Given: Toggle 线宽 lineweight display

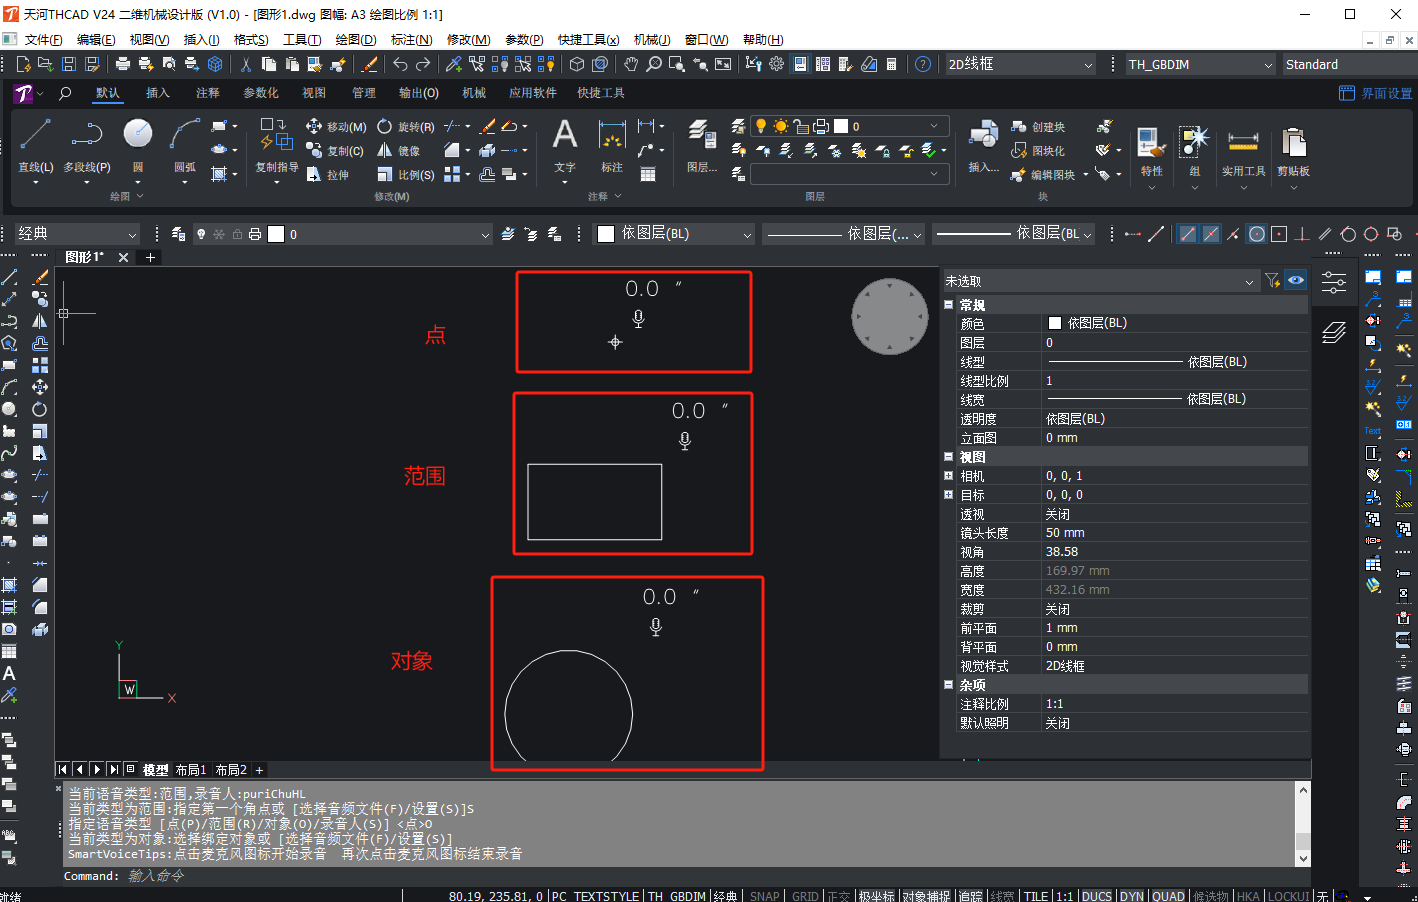Looking at the screenshot, I should (1002, 896).
